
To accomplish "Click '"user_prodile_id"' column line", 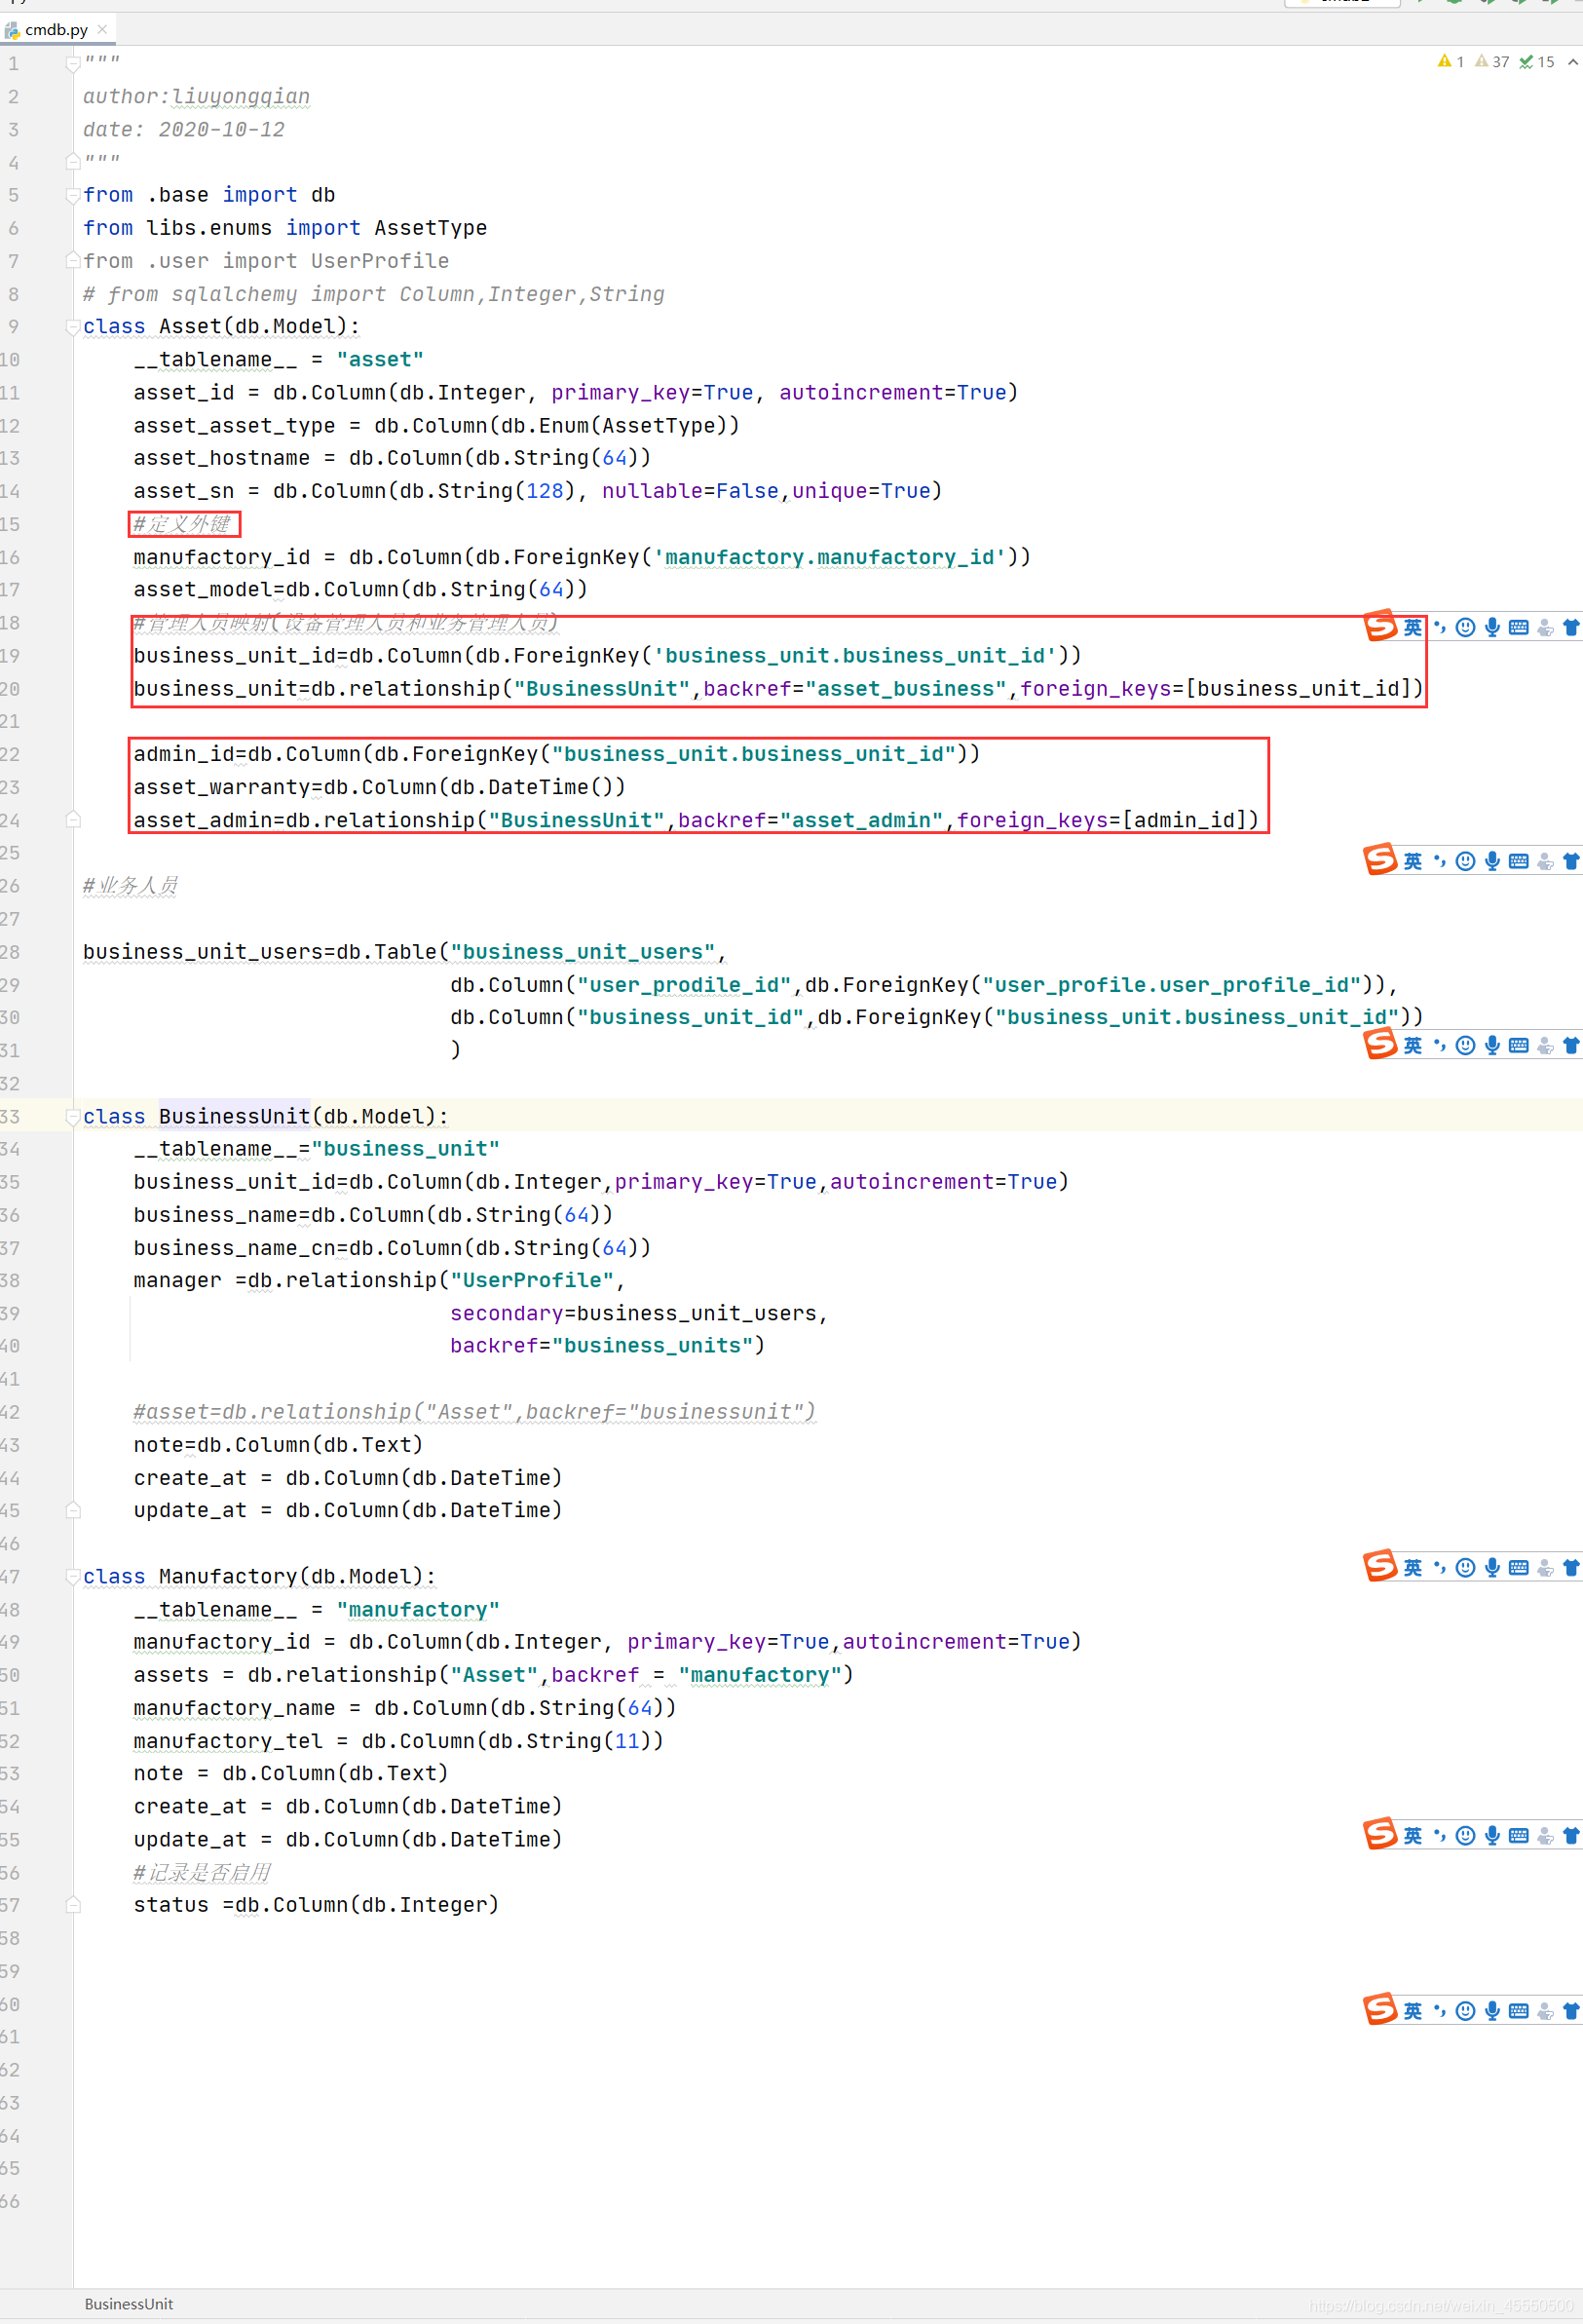I will pos(923,984).
